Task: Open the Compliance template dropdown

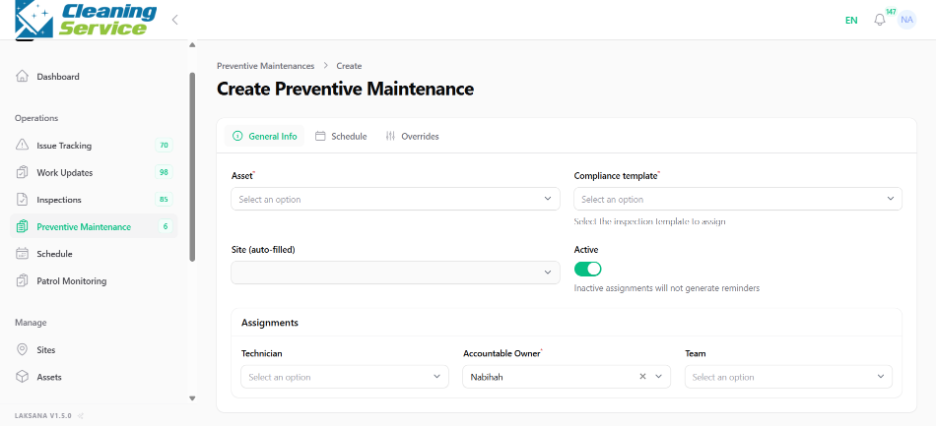Action: pos(738,199)
